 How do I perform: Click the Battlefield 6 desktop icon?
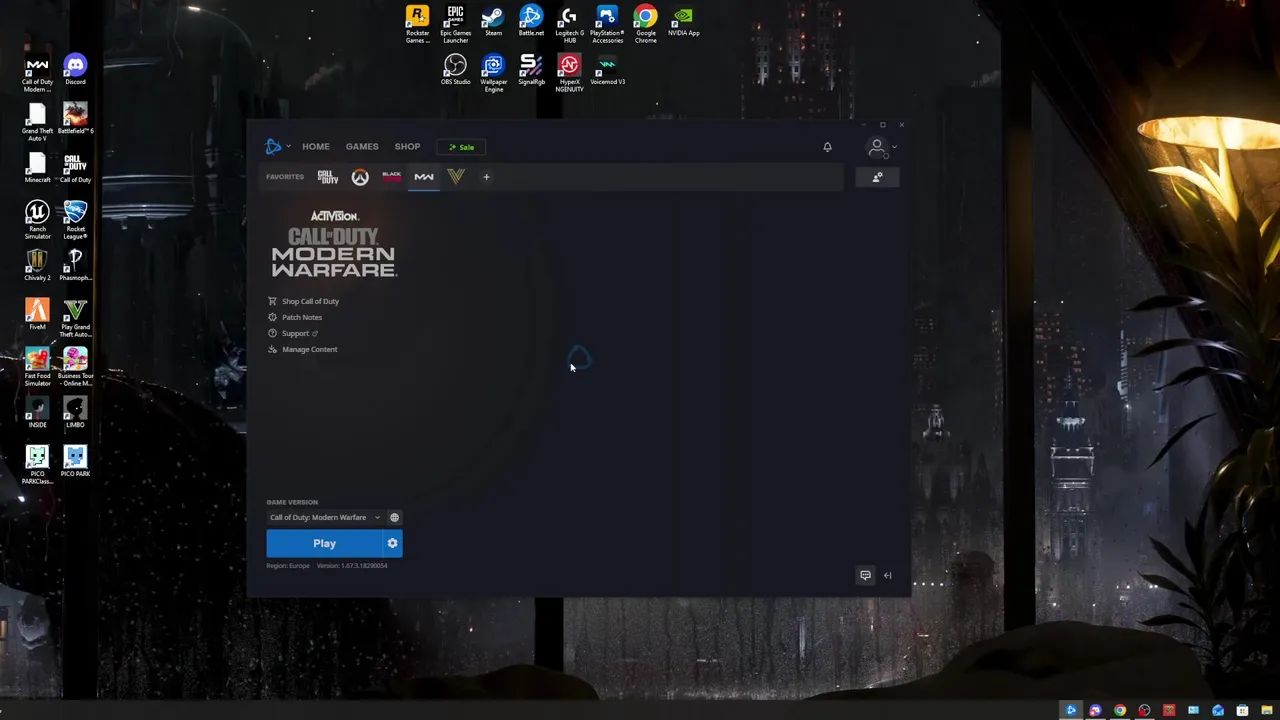[x=75, y=118]
